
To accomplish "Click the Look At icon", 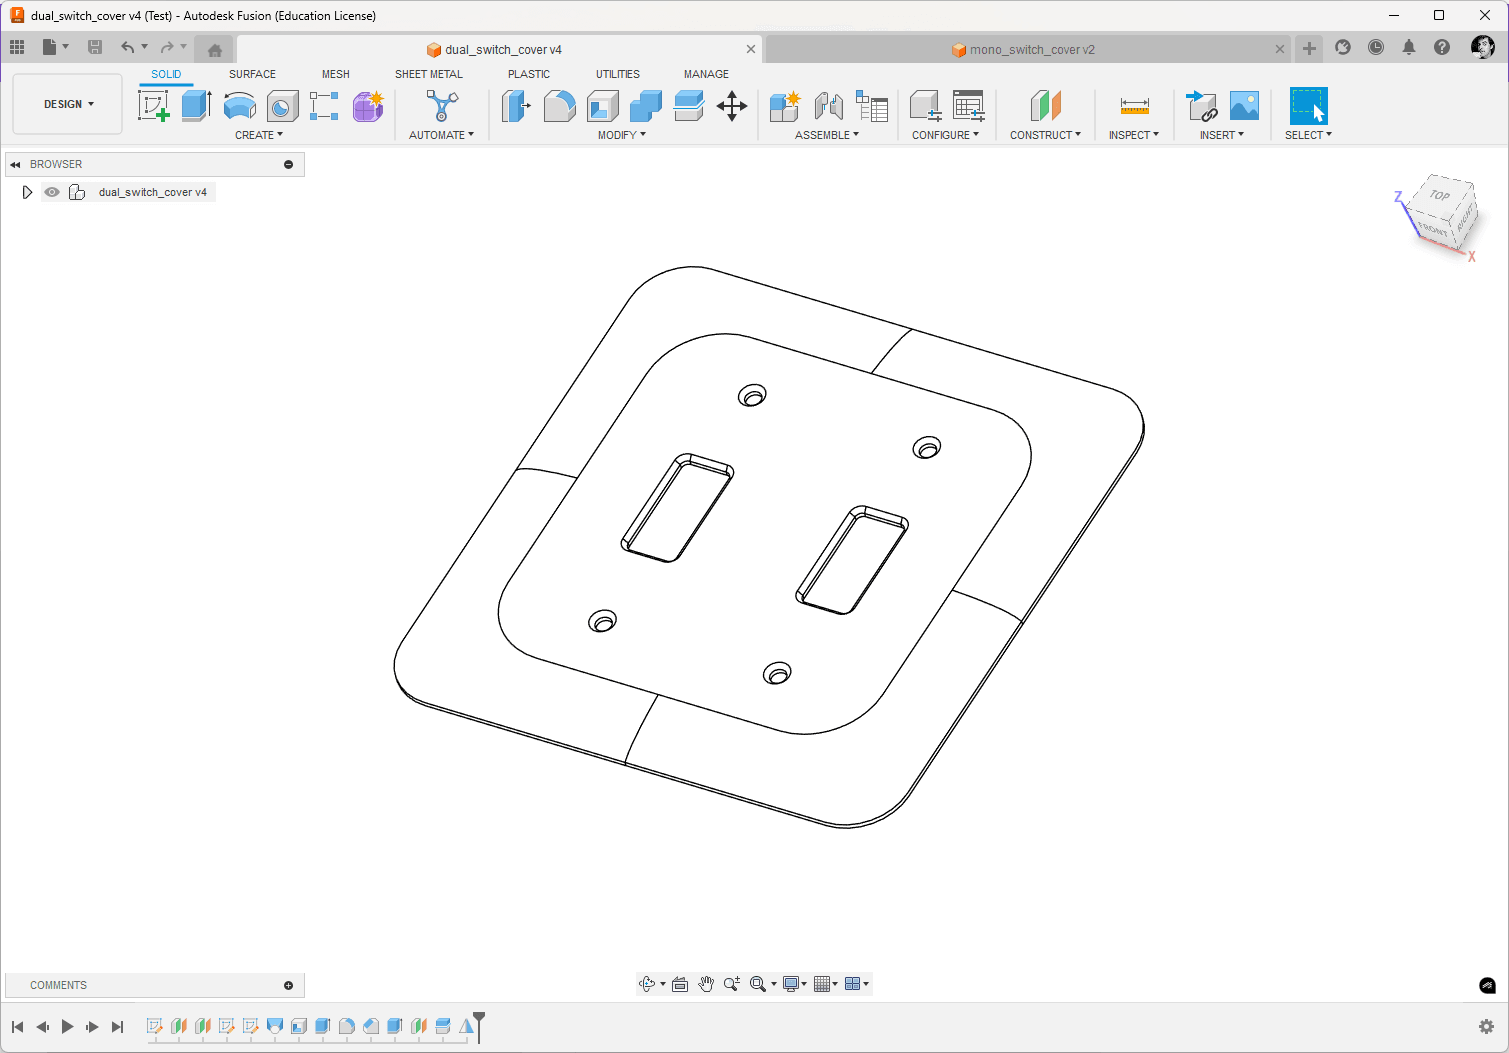I will click(x=680, y=984).
